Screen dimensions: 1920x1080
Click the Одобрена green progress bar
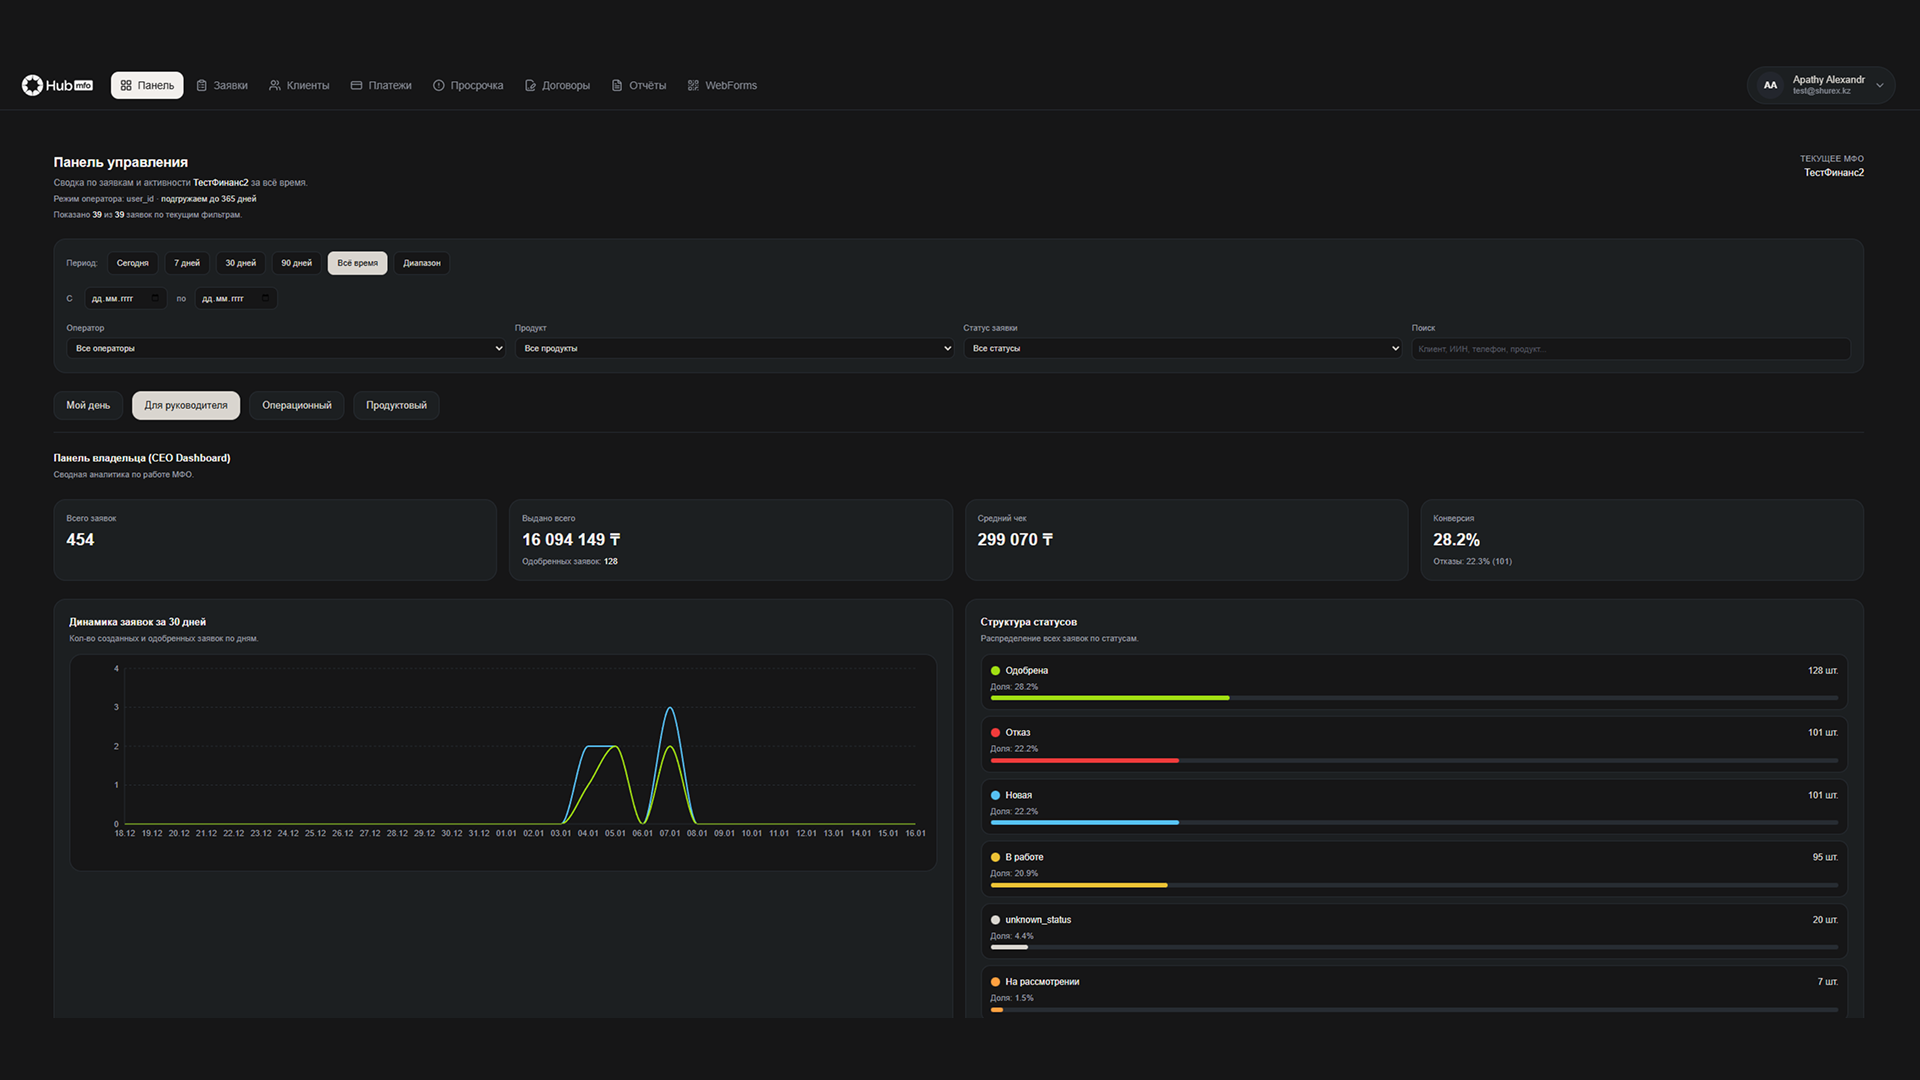[1109, 698]
